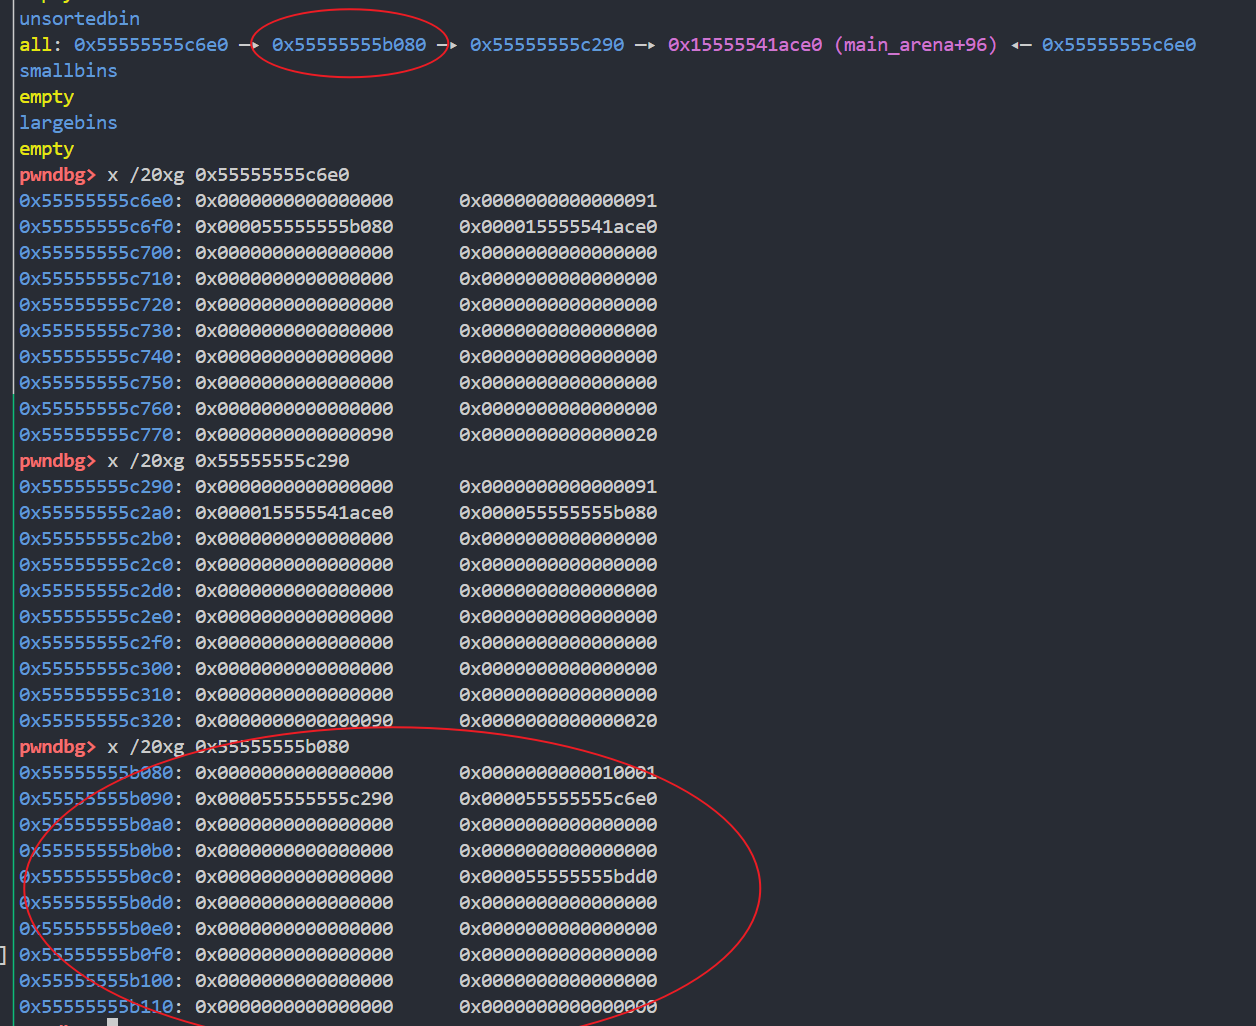Image resolution: width=1256 pixels, height=1026 pixels.
Task: Select the chunk size value 0x0000000000010001
Action: pyautogui.click(x=557, y=772)
